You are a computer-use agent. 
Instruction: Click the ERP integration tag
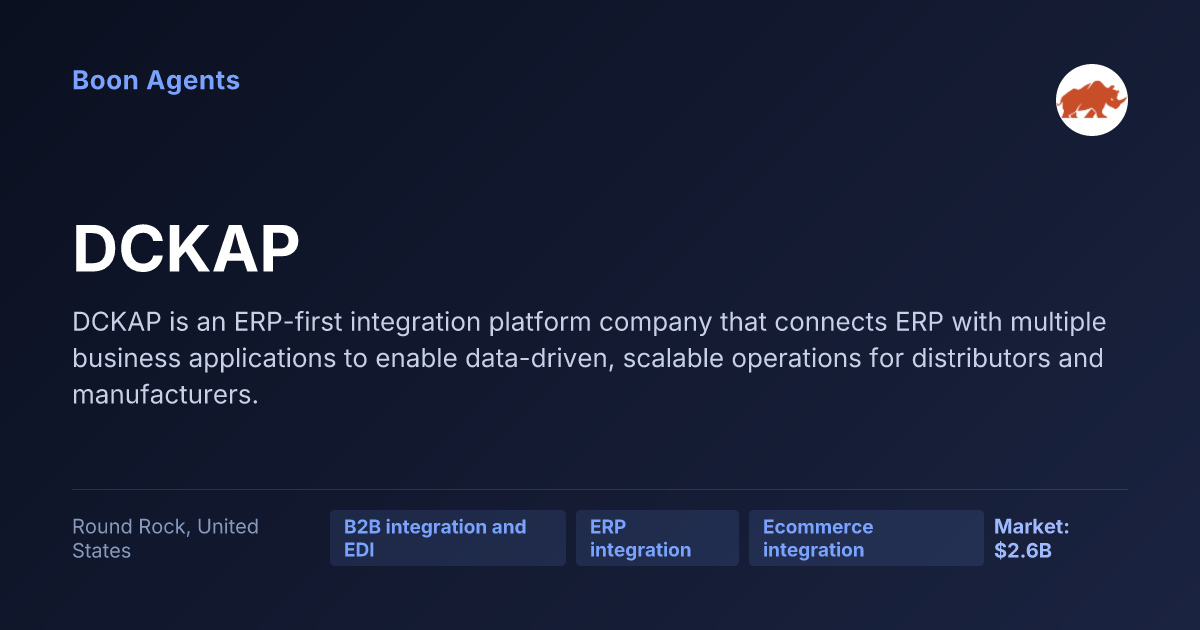coord(657,538)
